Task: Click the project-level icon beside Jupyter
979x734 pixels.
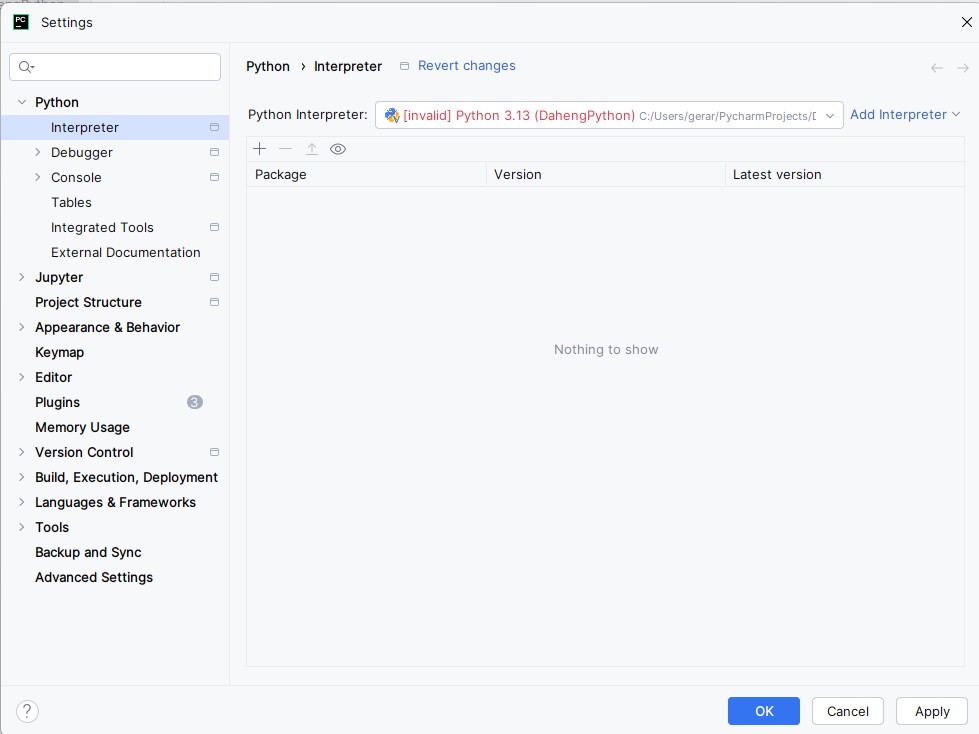Action: point(214,277)
